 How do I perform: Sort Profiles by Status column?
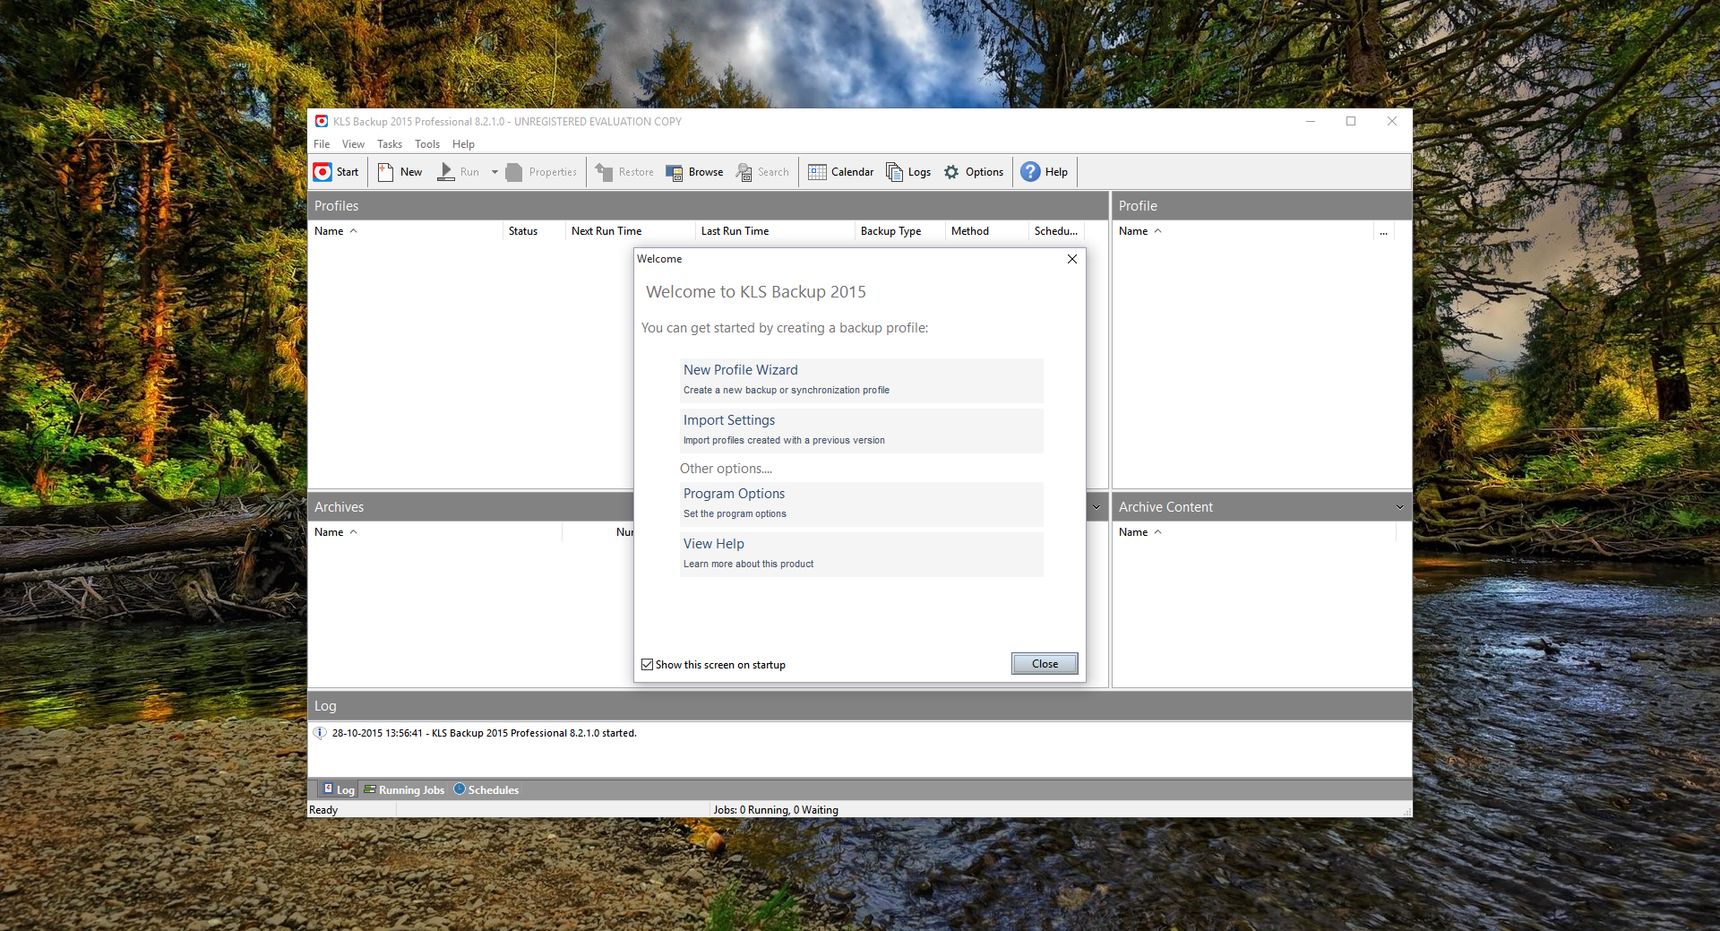(x=533, y=231)
